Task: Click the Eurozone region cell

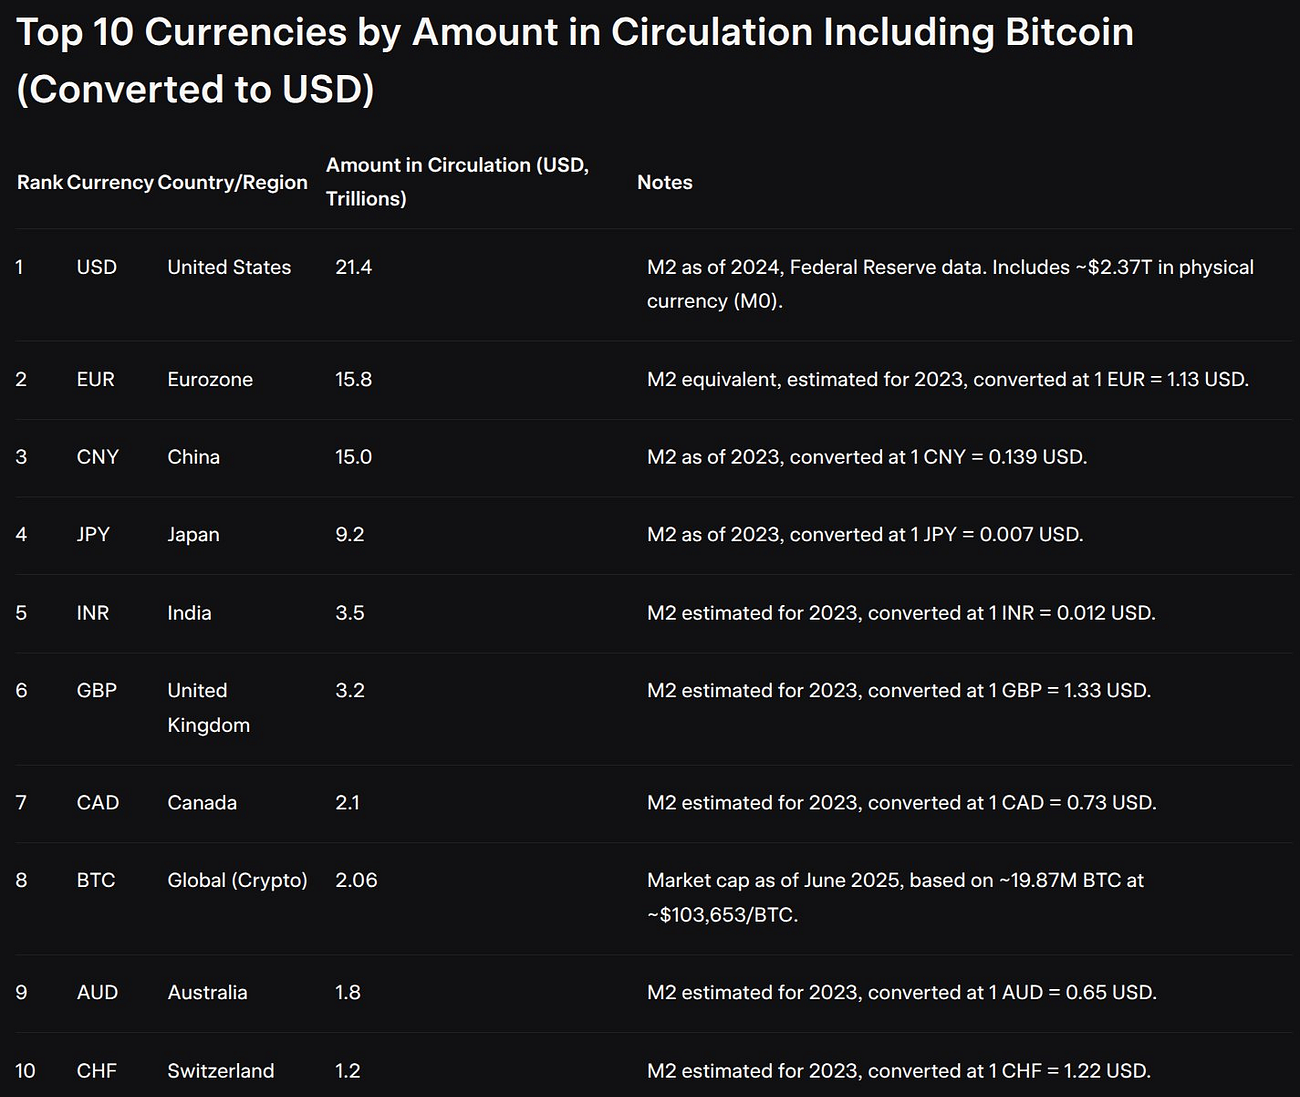Action: click(x=210, y=379)
